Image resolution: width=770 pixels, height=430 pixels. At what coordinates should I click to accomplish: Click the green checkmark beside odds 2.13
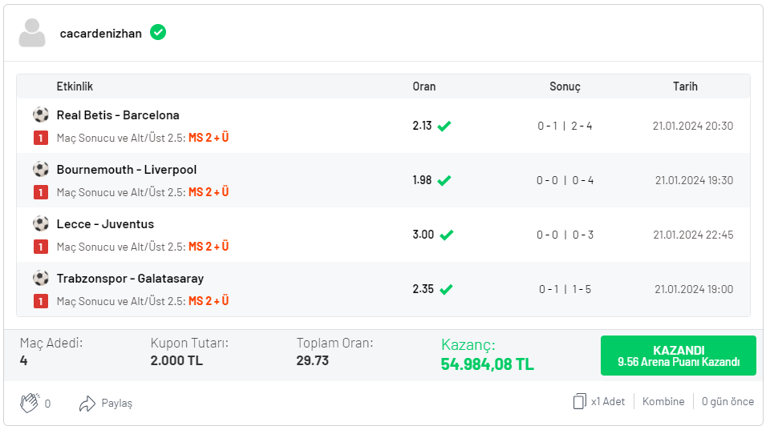tap(444, 126)
